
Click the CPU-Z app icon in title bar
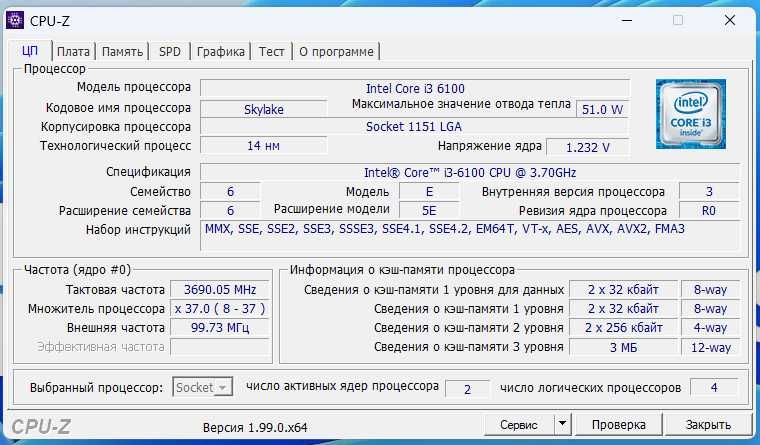pos(15,20)
